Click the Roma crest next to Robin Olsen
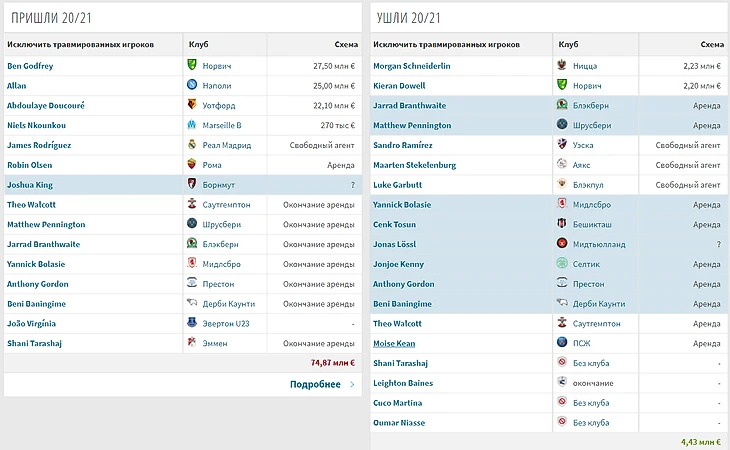 [x=192, y=165]
